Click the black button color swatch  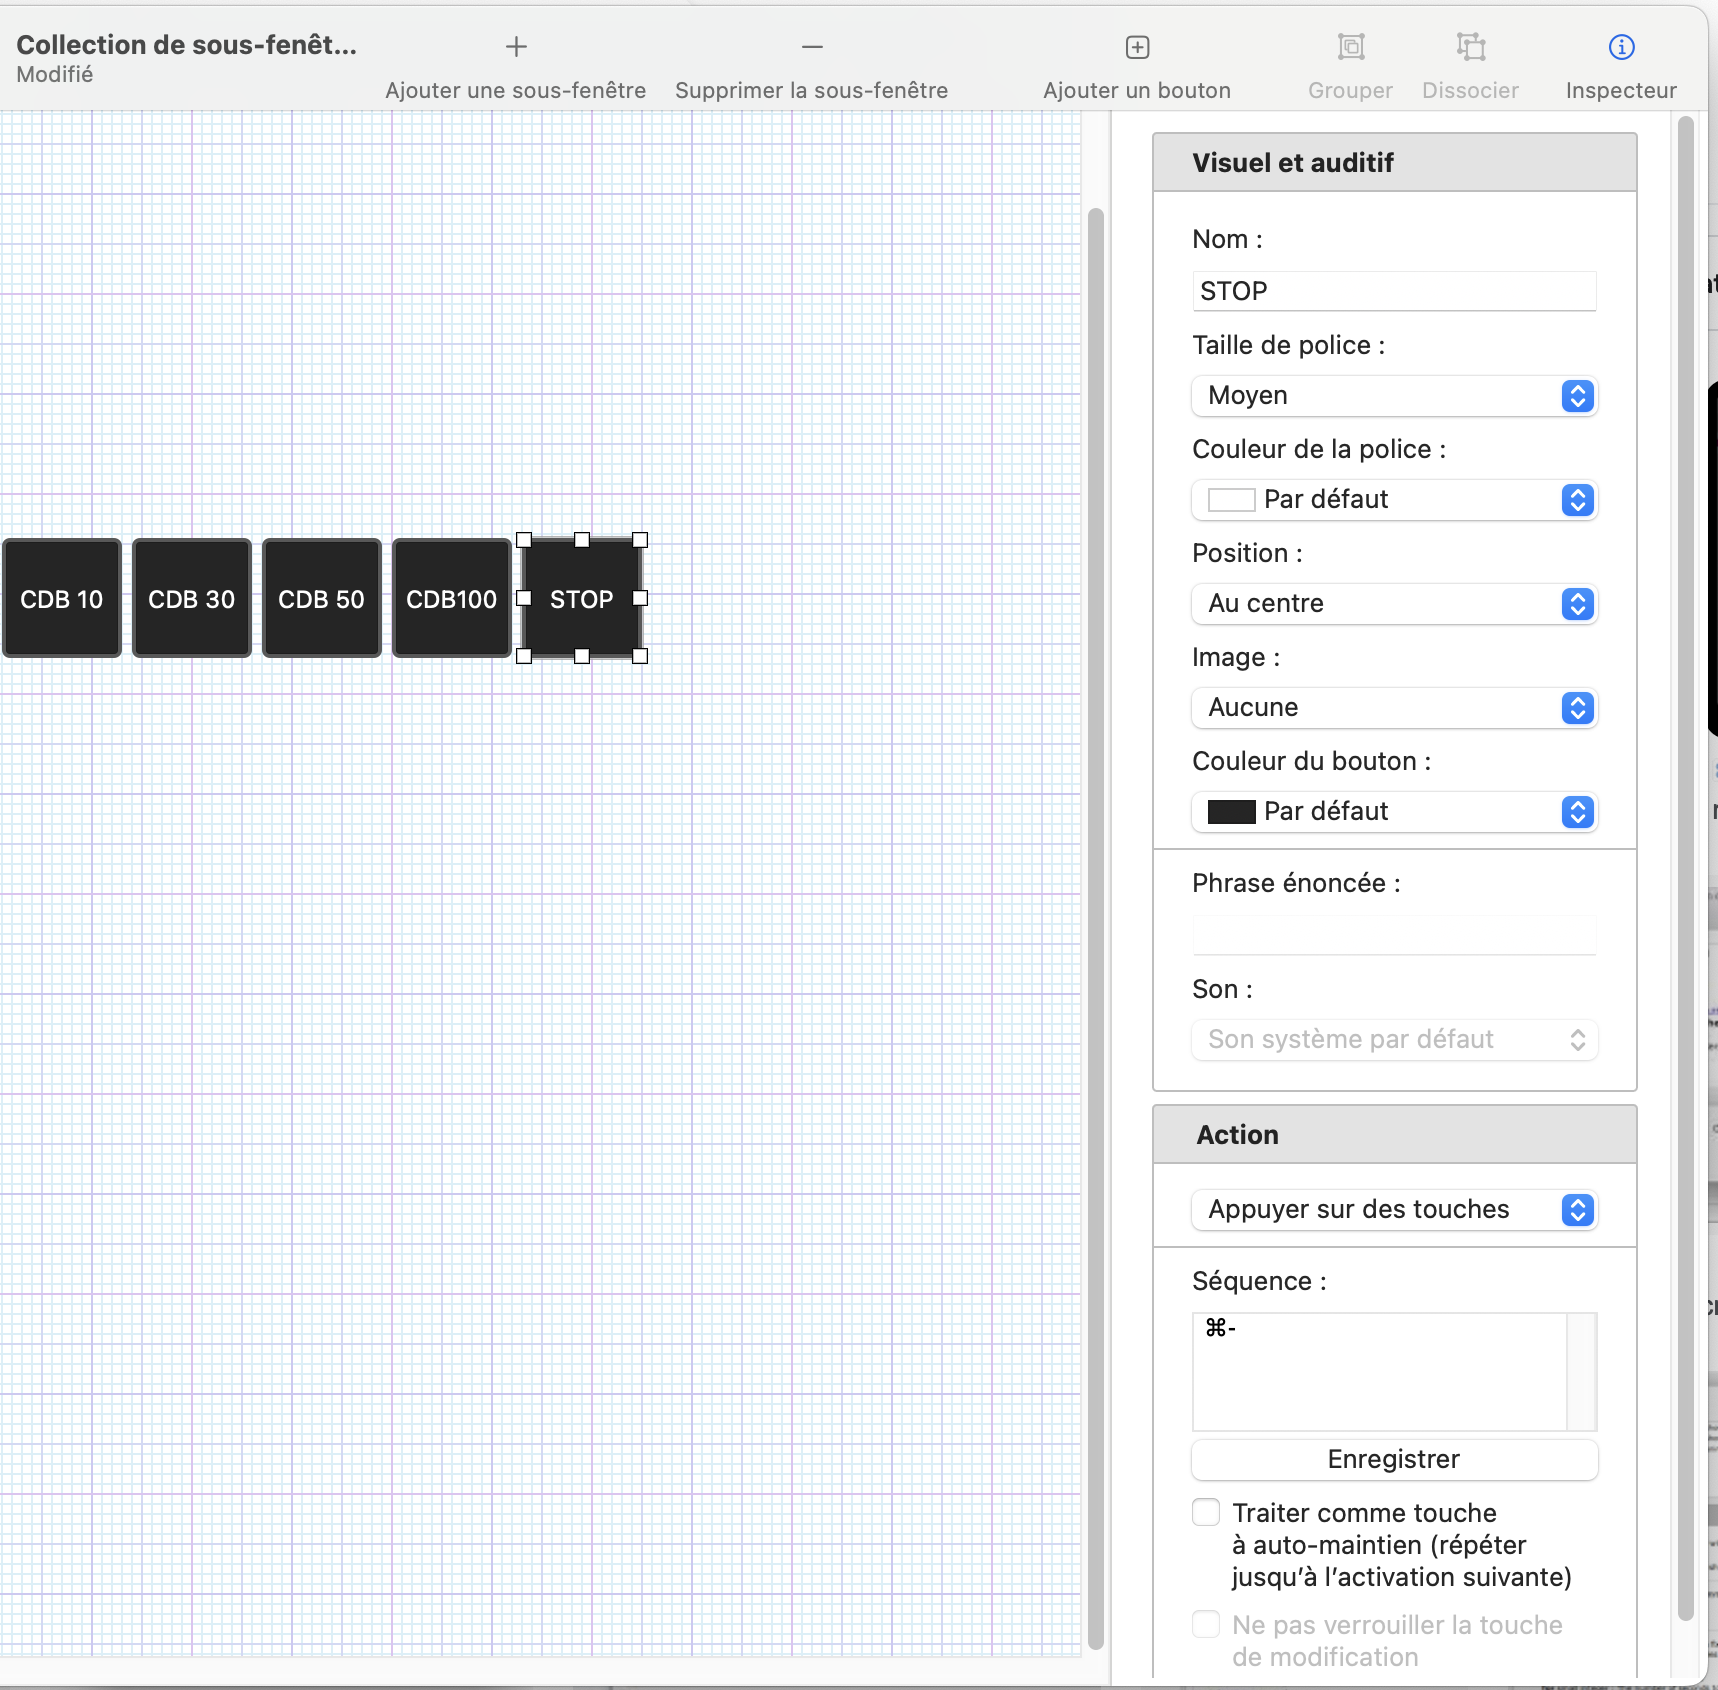[x=1232, y=812]
